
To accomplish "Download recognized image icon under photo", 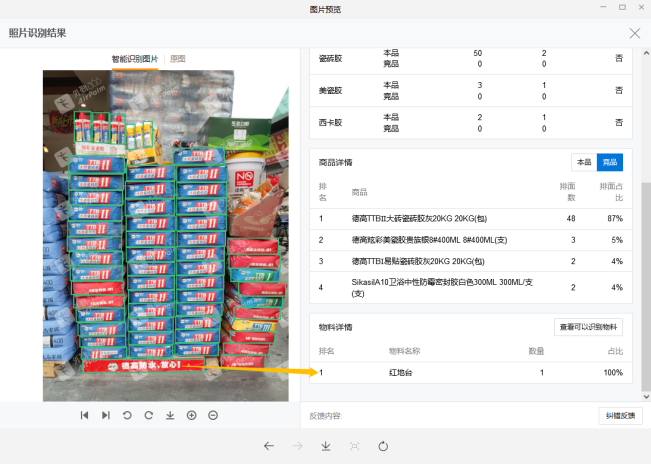I will coord(170,415).
